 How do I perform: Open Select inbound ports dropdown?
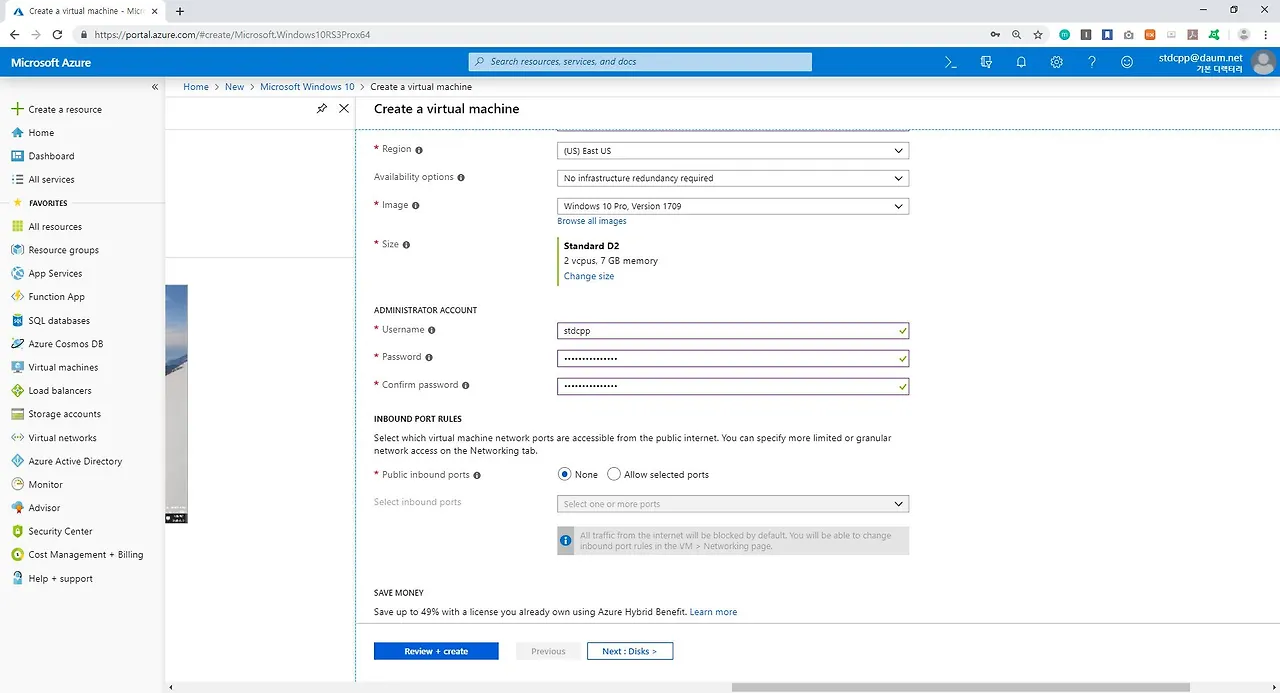click(x=733, y=504)
